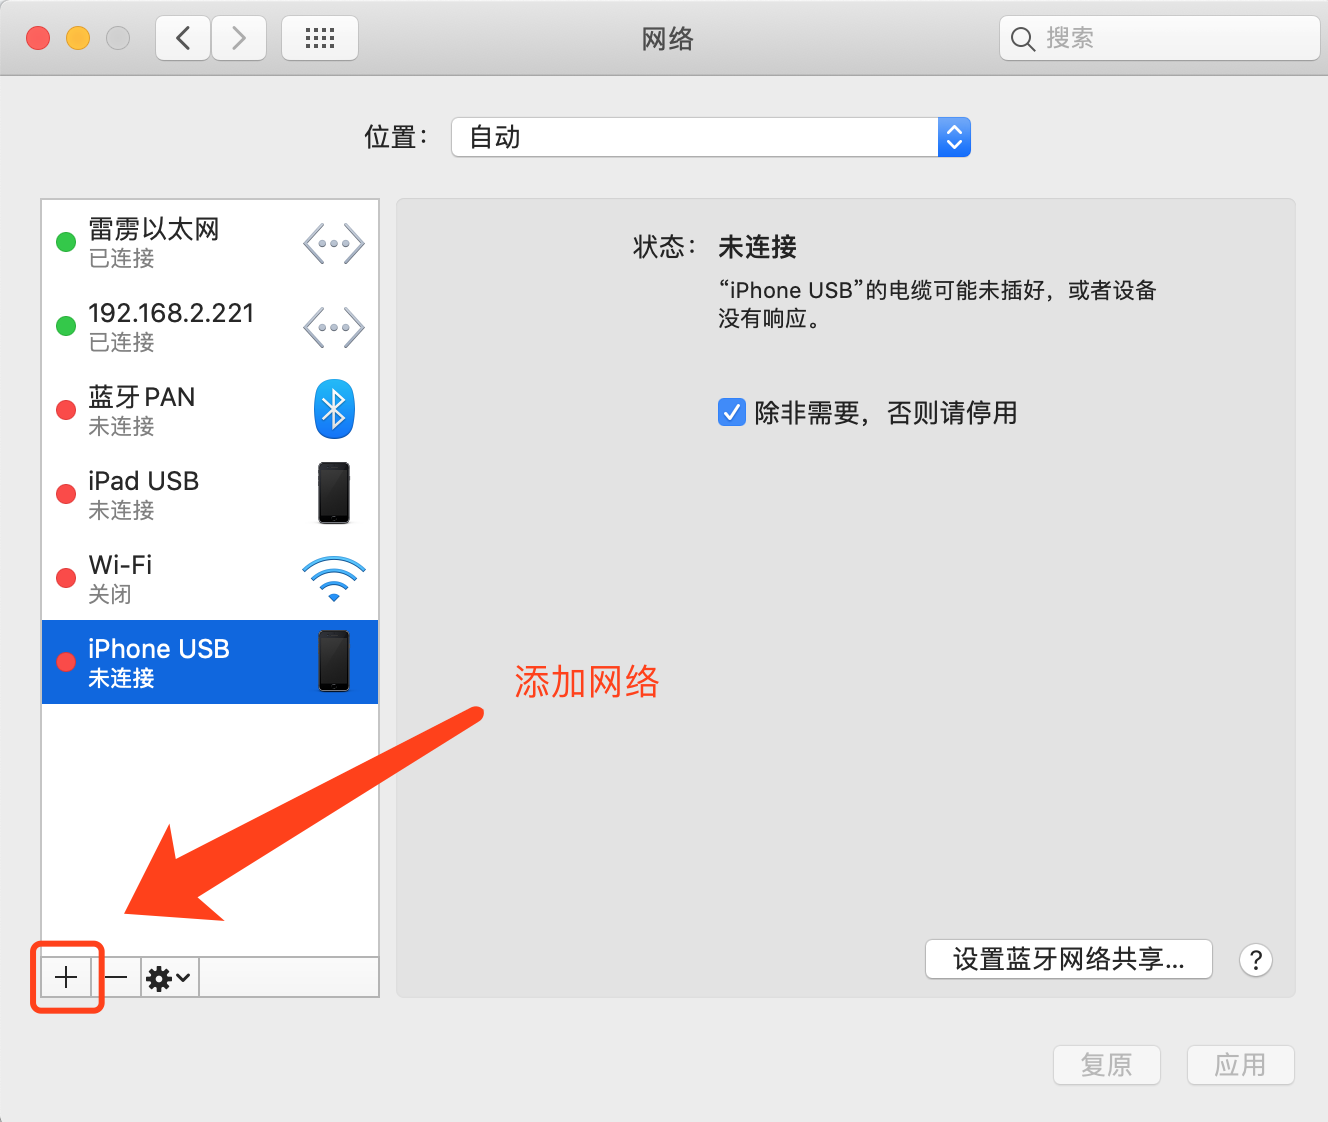Click 未连接 status value text
Screen dimensions: 1328x1122
click(757, 247)
